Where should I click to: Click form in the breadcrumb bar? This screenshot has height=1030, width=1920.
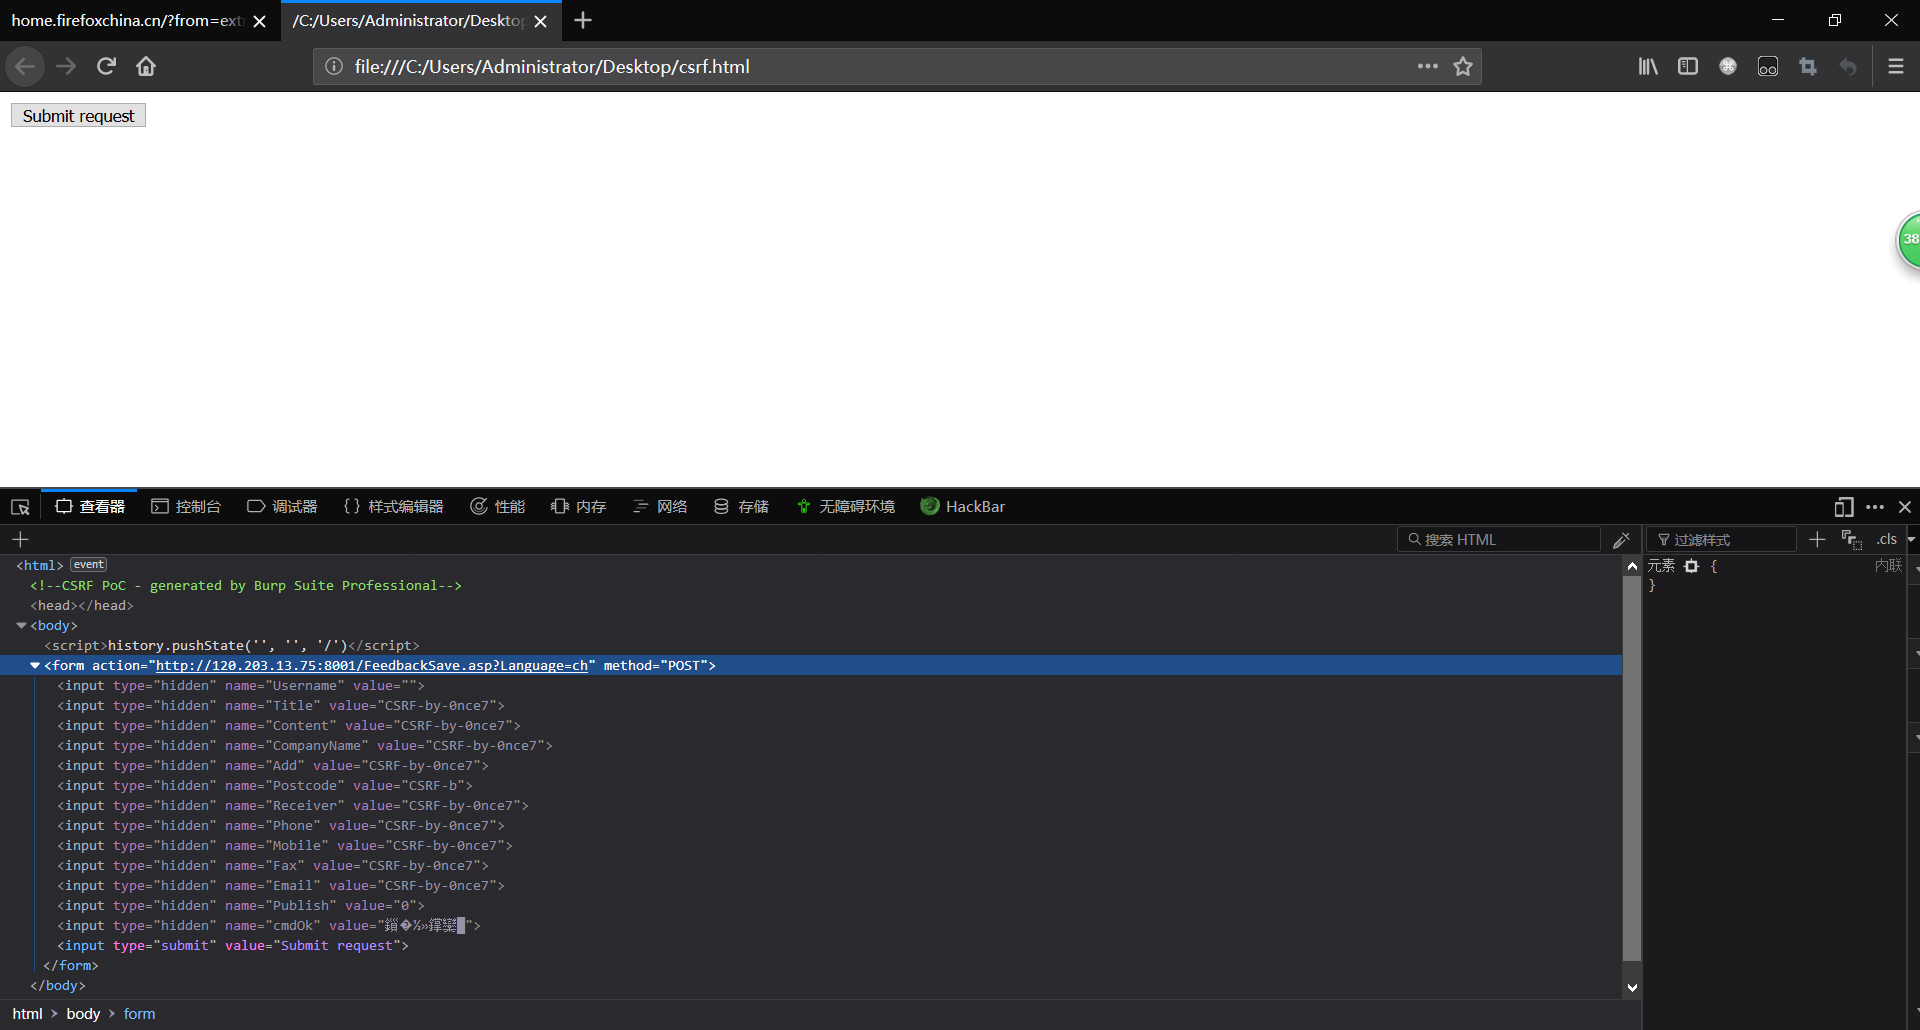[x=139, y=1014]
